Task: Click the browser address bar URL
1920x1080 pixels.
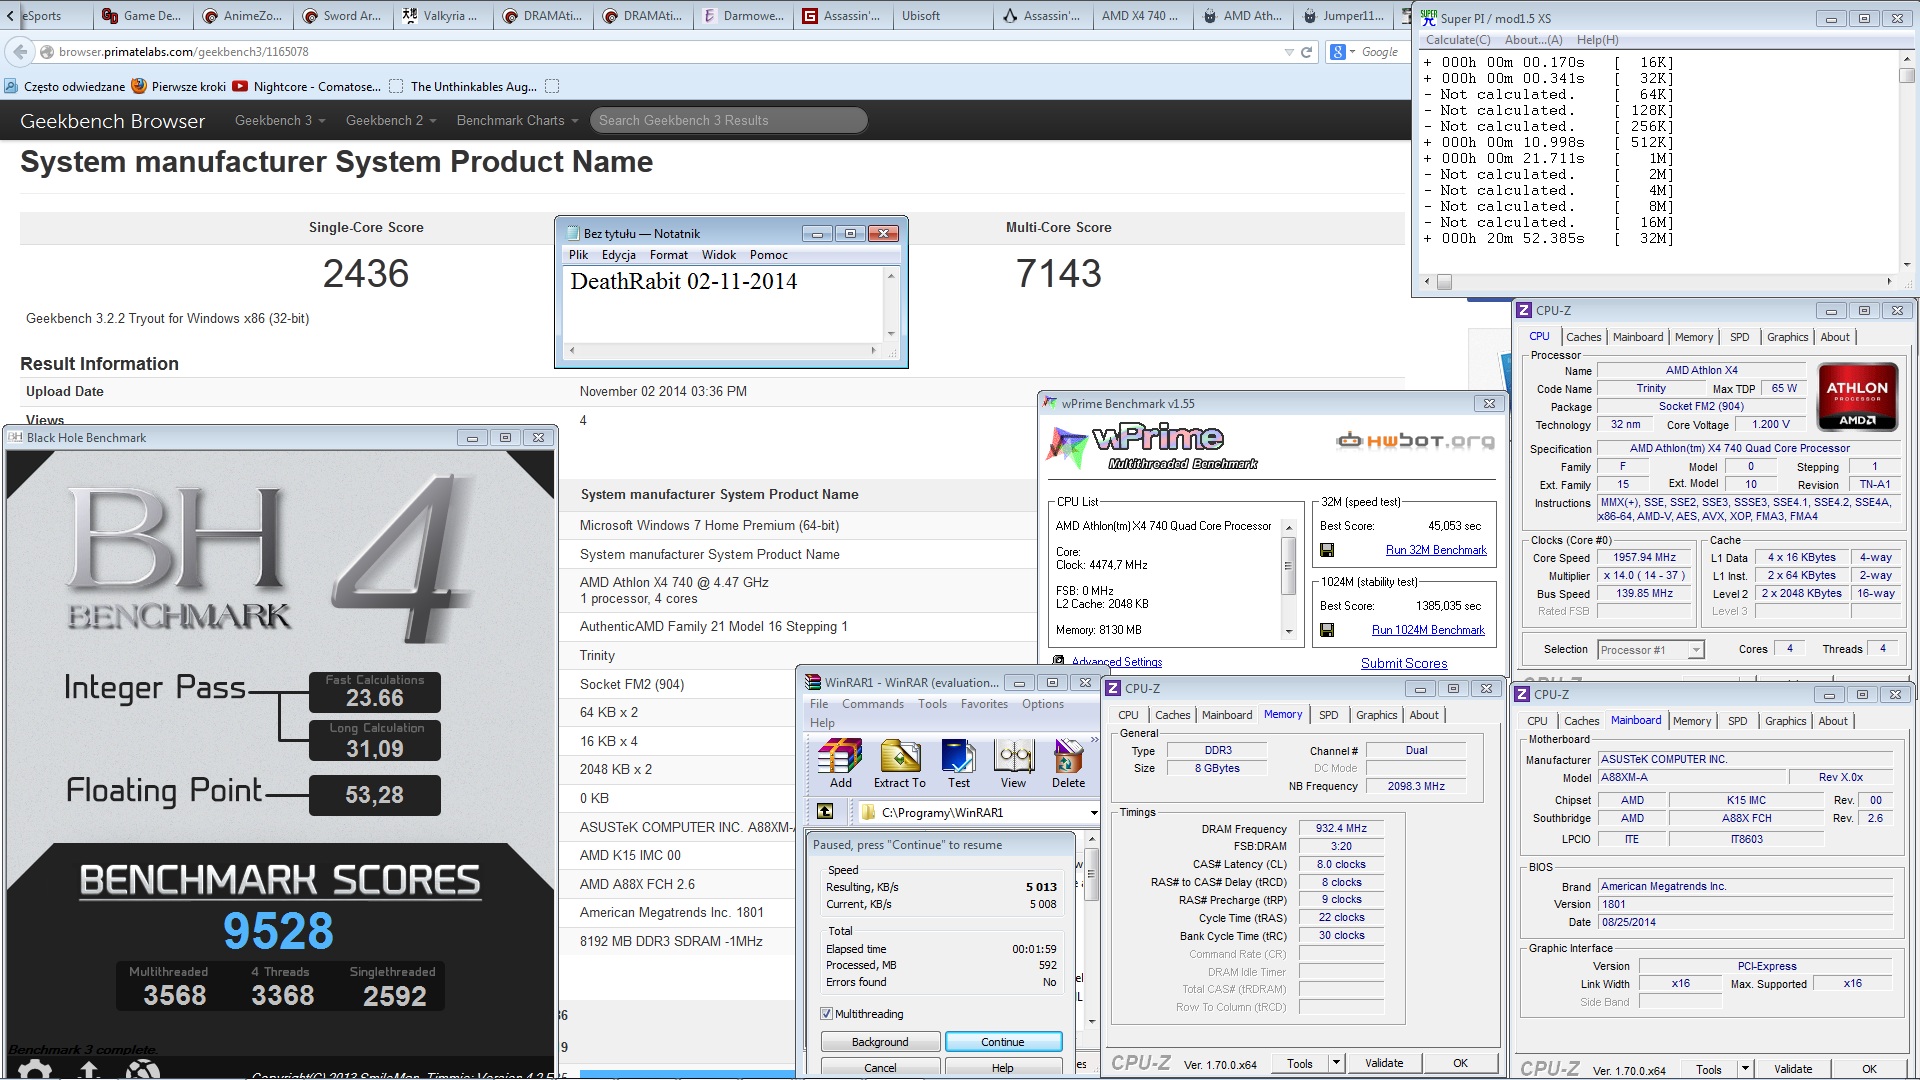Action: click(184, 52)
